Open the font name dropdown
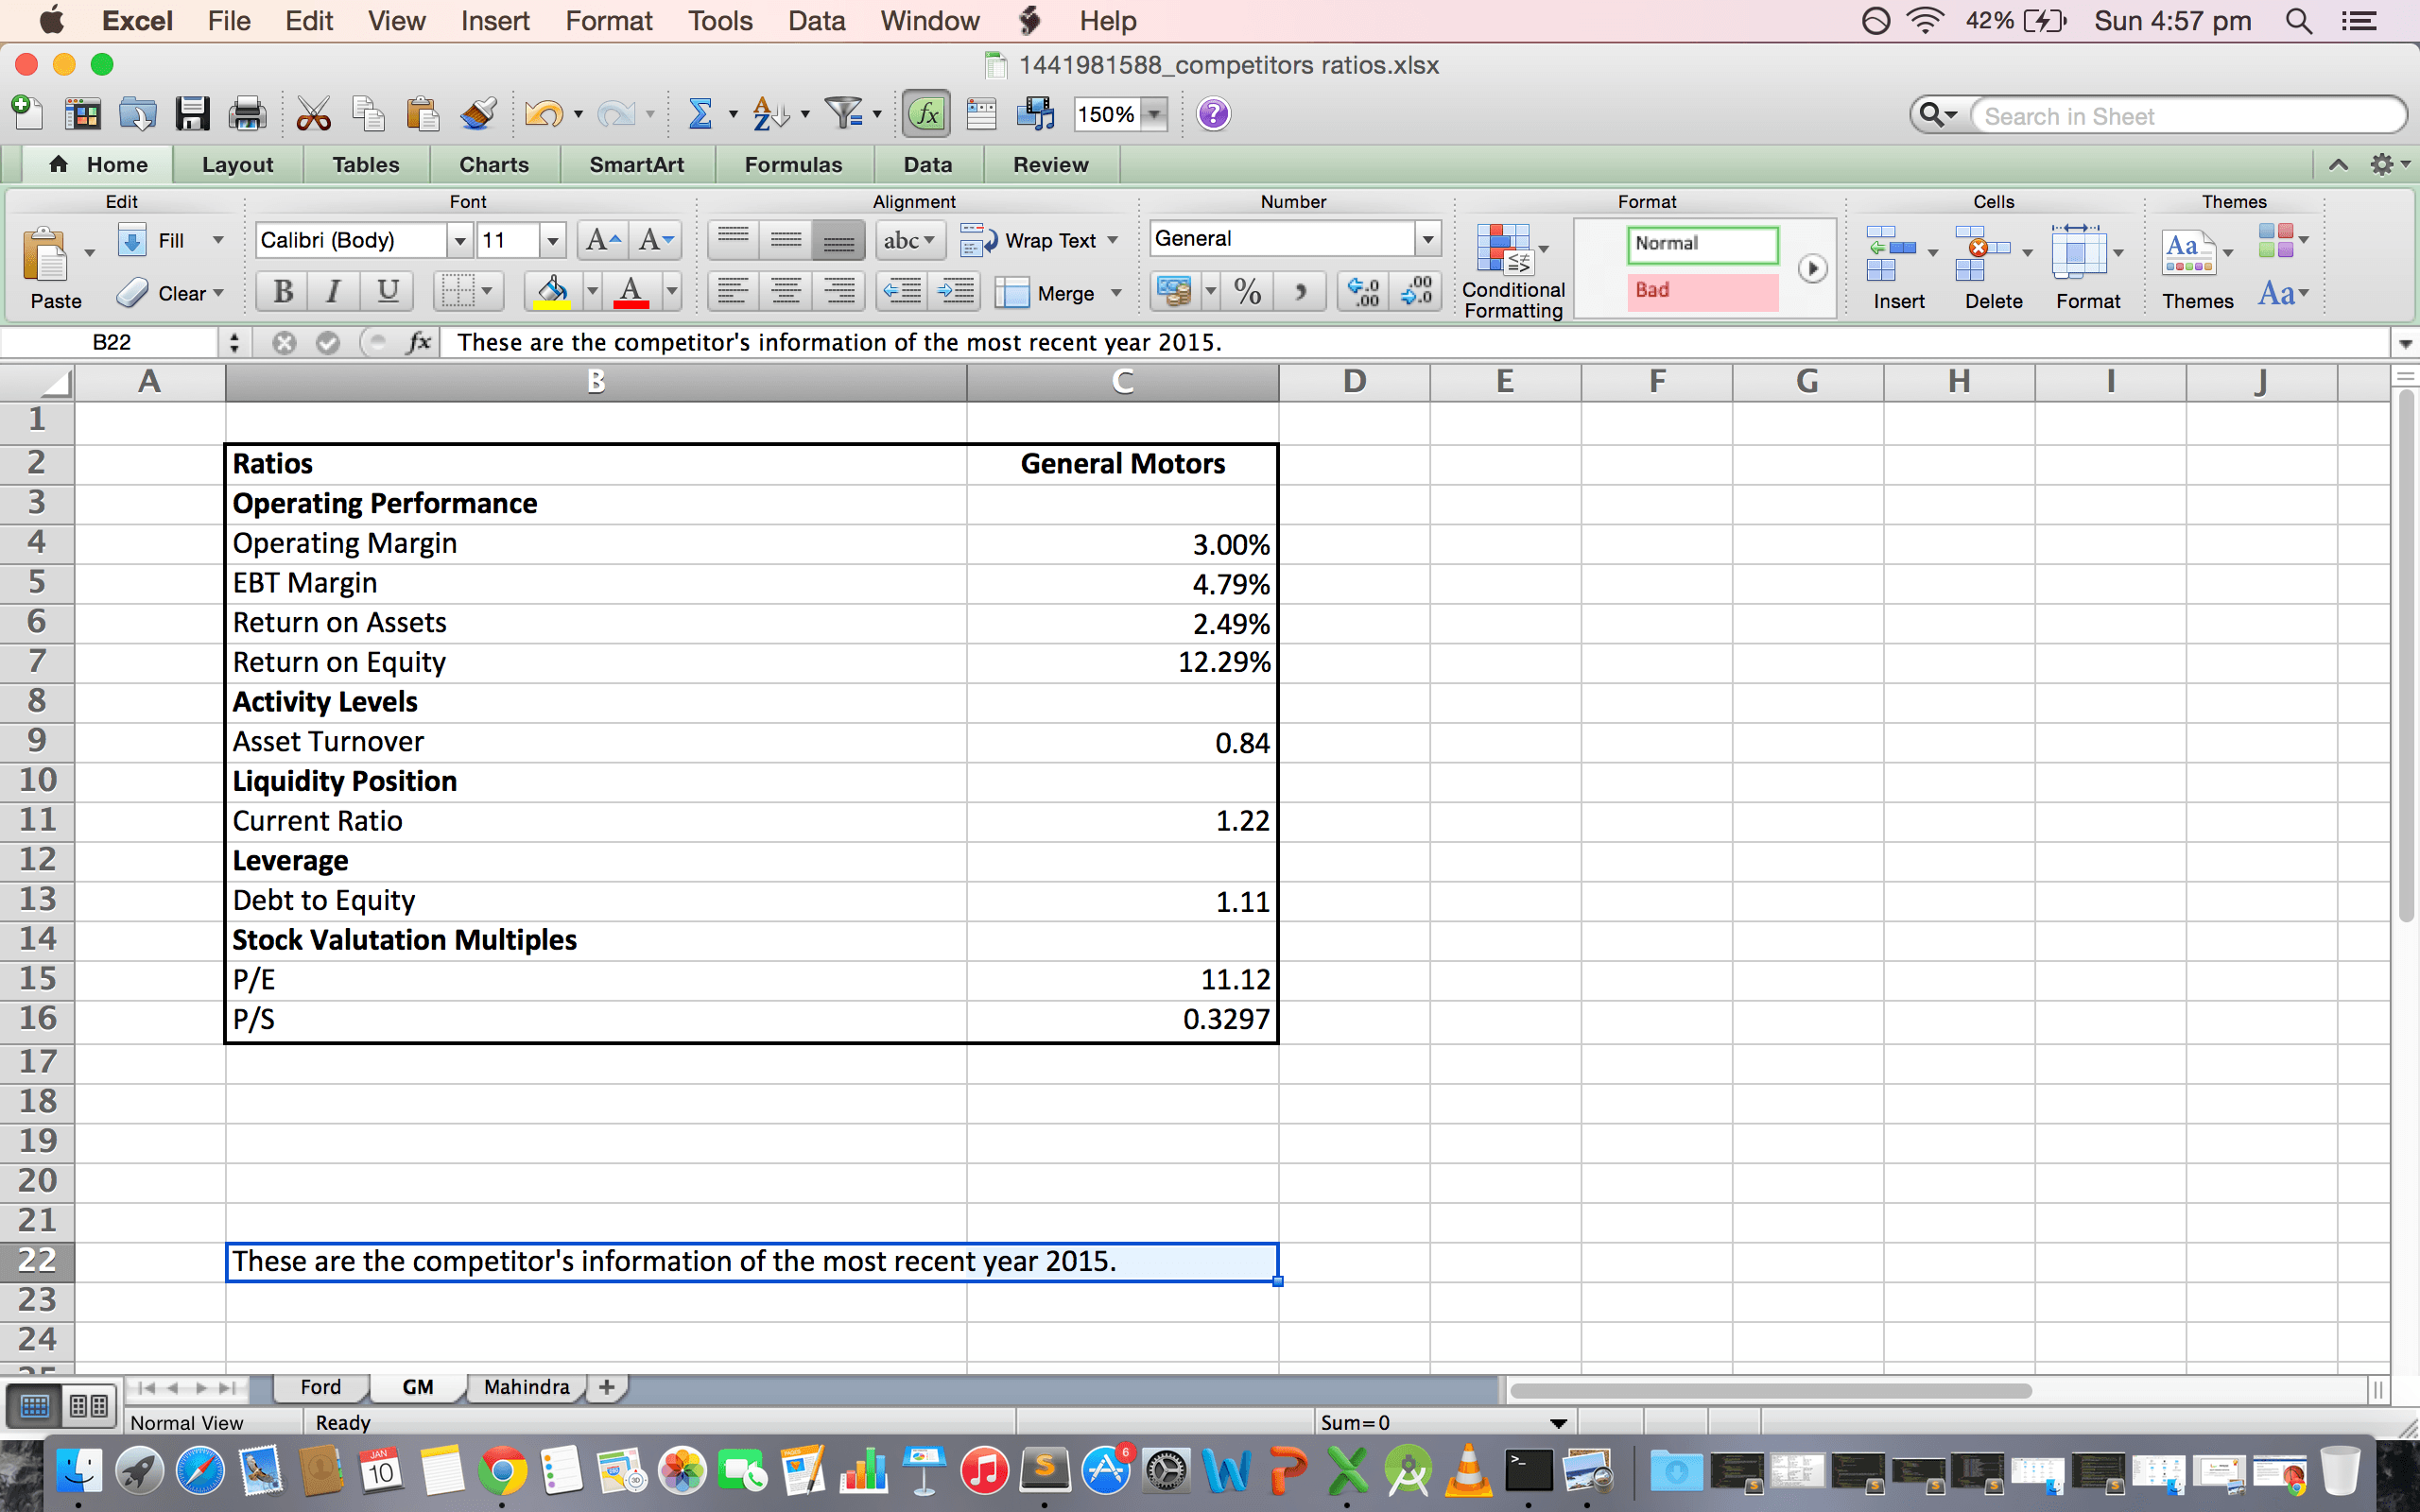The width and height of the screenshot is (2420, 1512). coord(459,240)
